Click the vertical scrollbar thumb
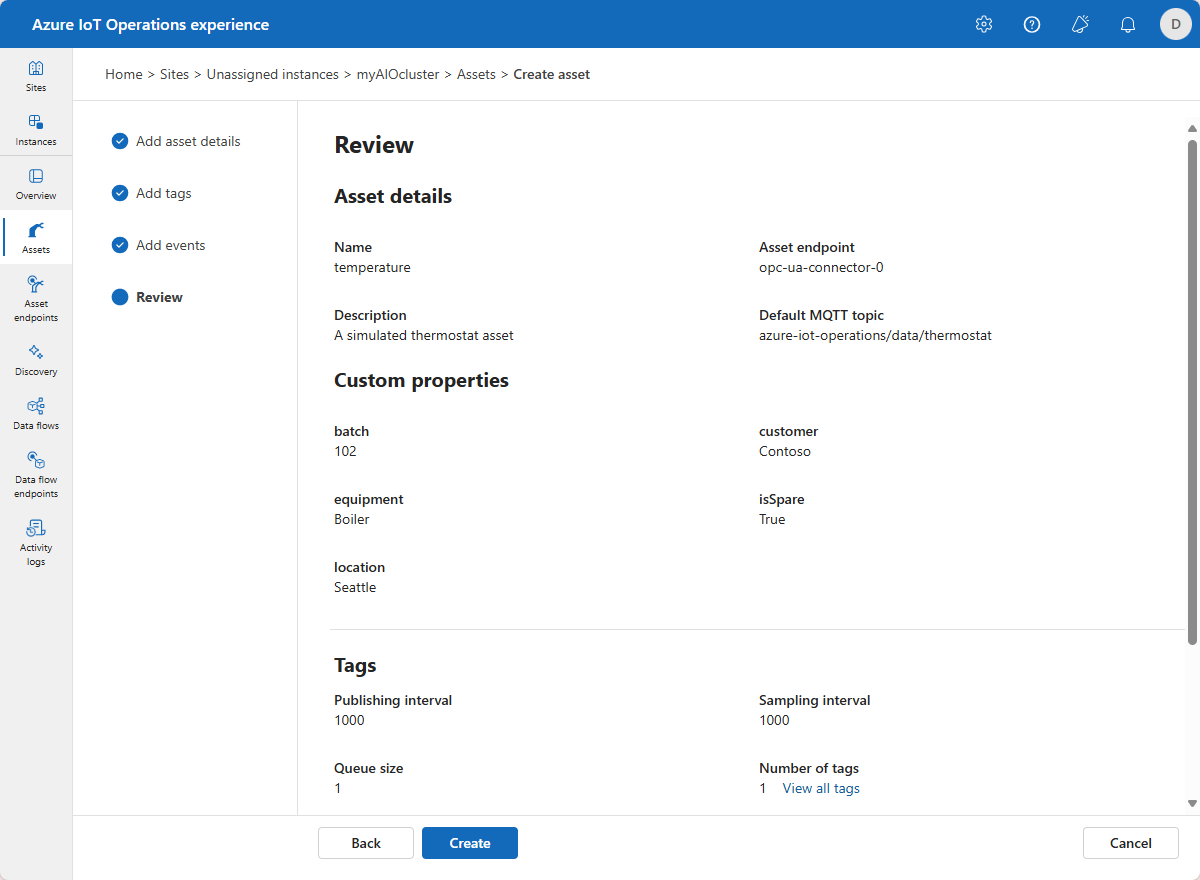This screenshot has width=1200, height=880. [x=1192, y=392]
